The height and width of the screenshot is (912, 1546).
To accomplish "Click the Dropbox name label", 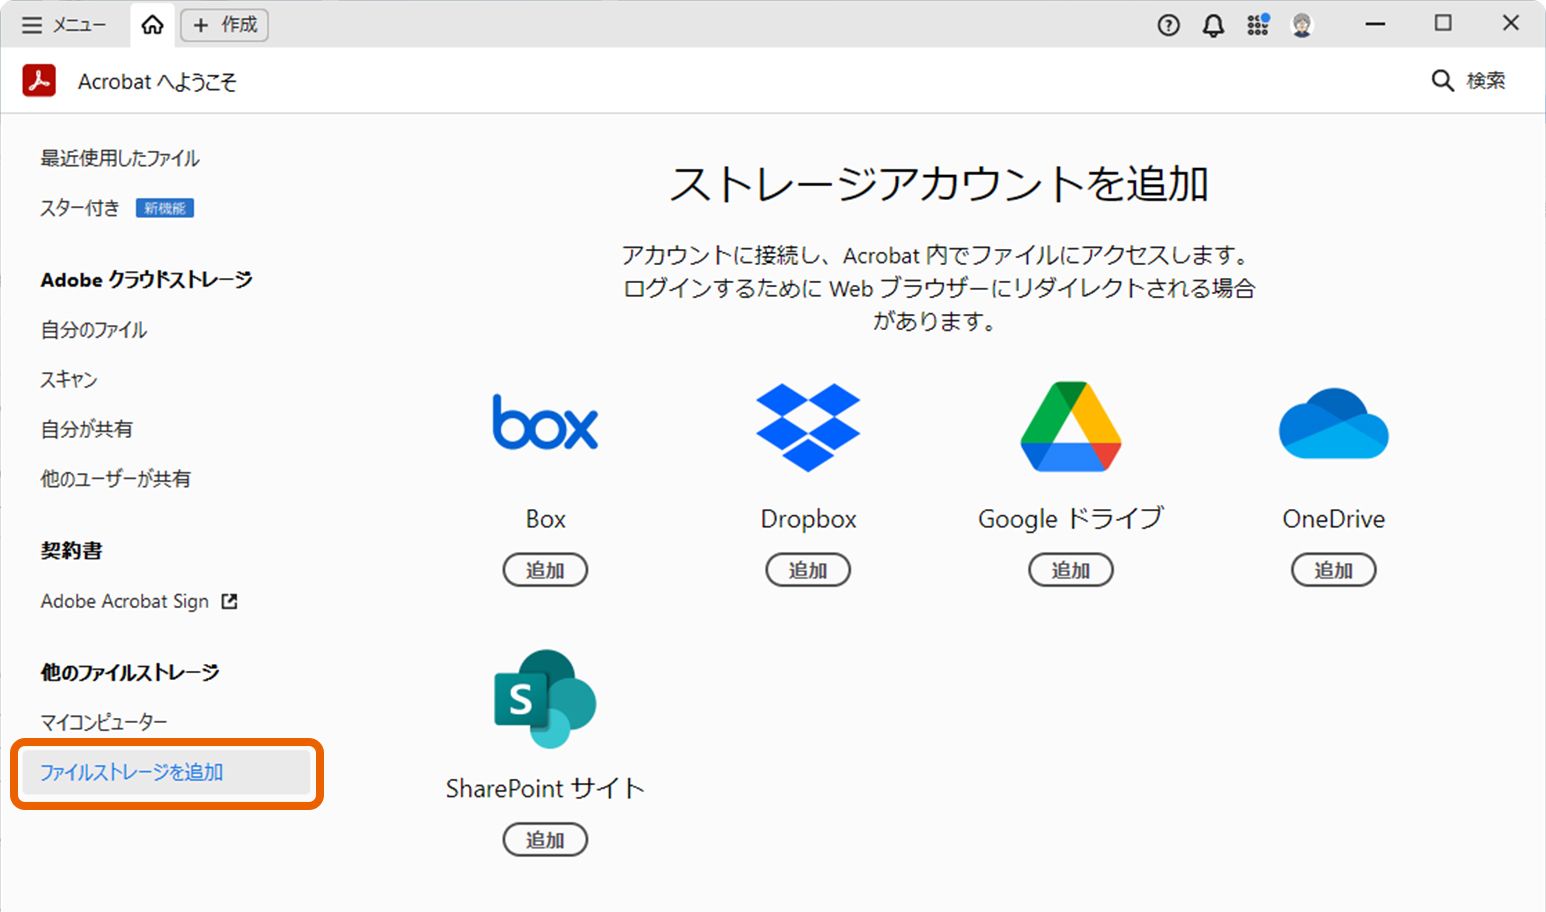I will tap(809, 519).
